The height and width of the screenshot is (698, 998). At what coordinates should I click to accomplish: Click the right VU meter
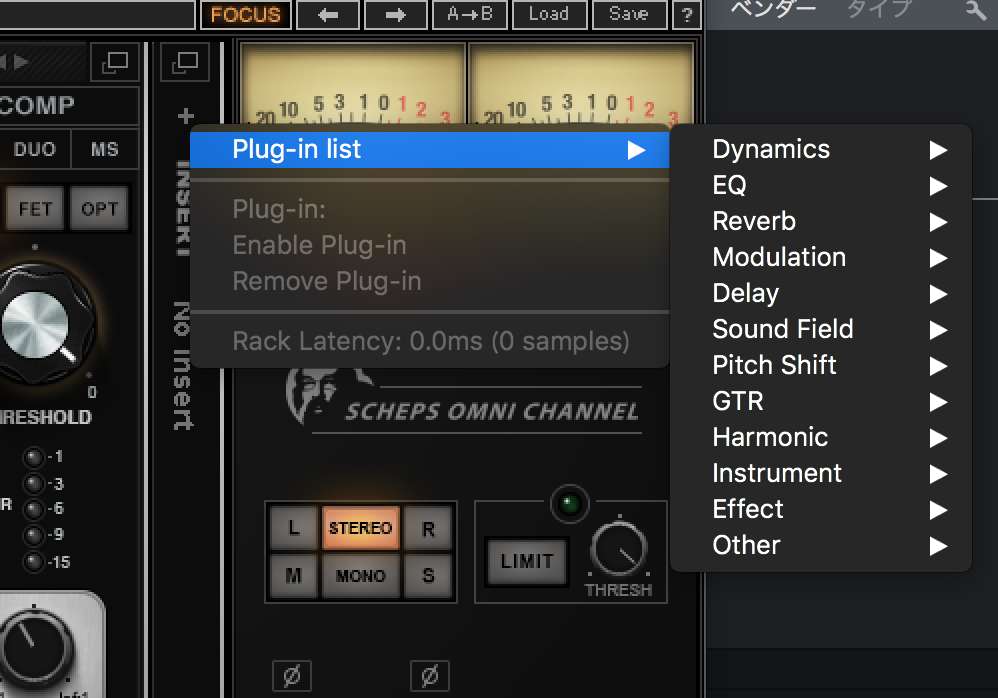pyautogui.click(x=581, y=84)
